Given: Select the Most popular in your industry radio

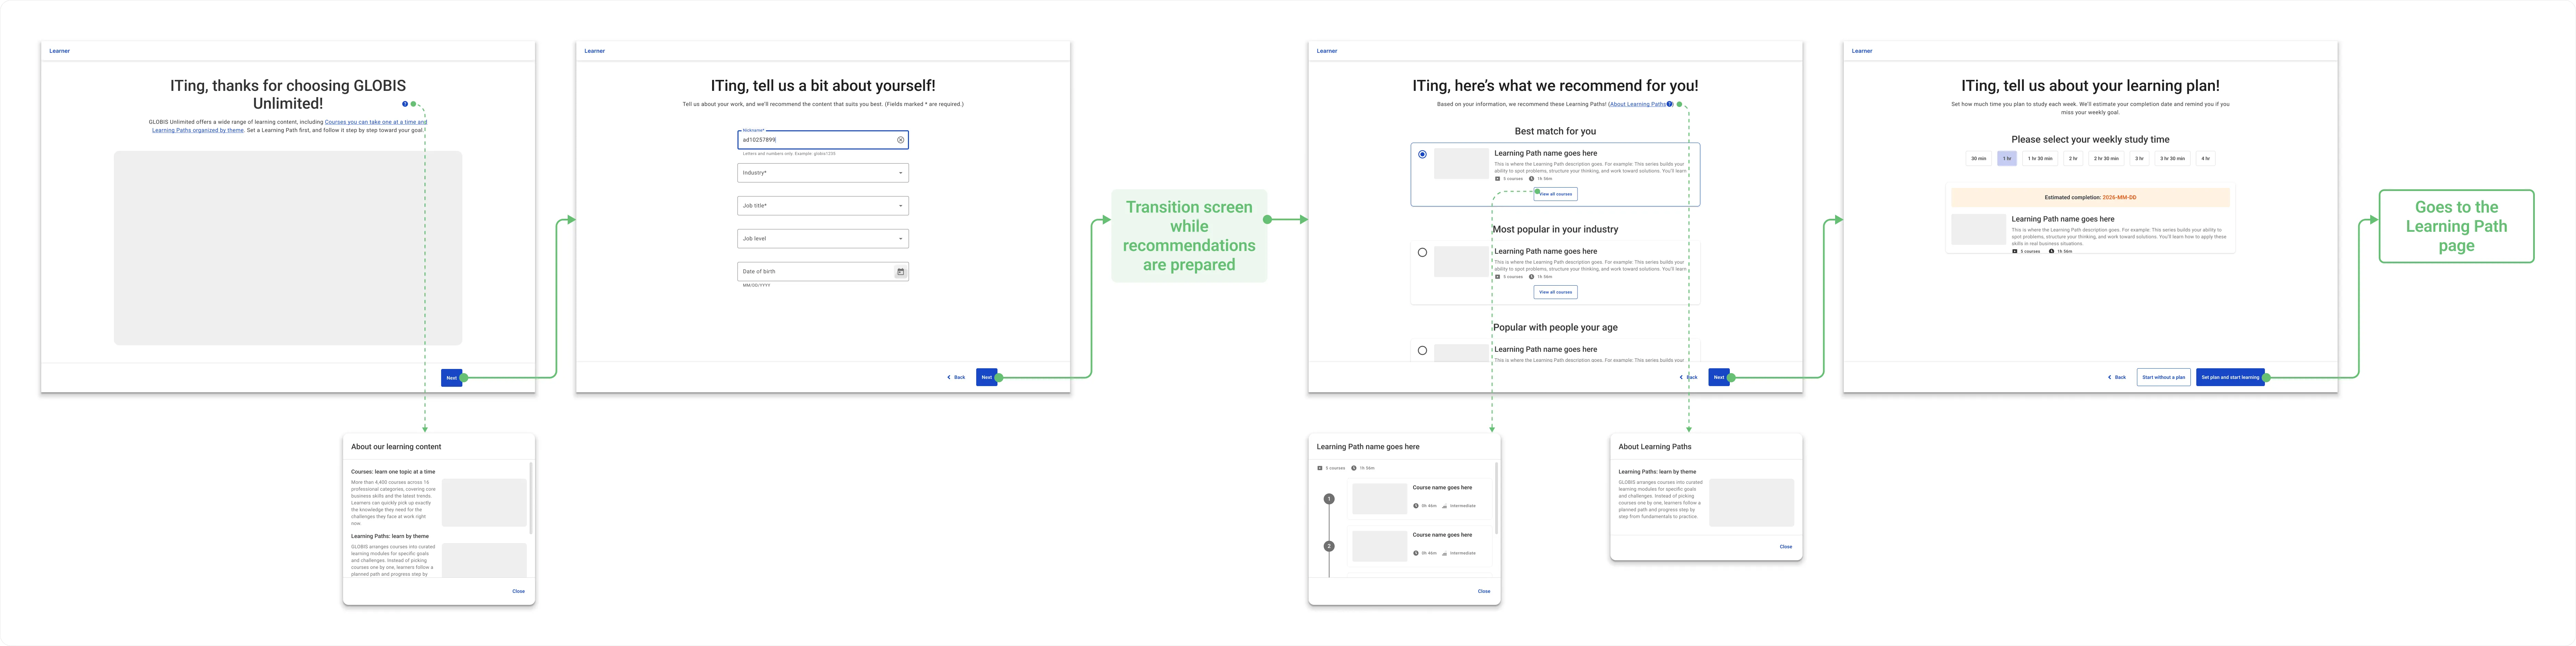Looking at the screenshot, I should point(1422,252).
